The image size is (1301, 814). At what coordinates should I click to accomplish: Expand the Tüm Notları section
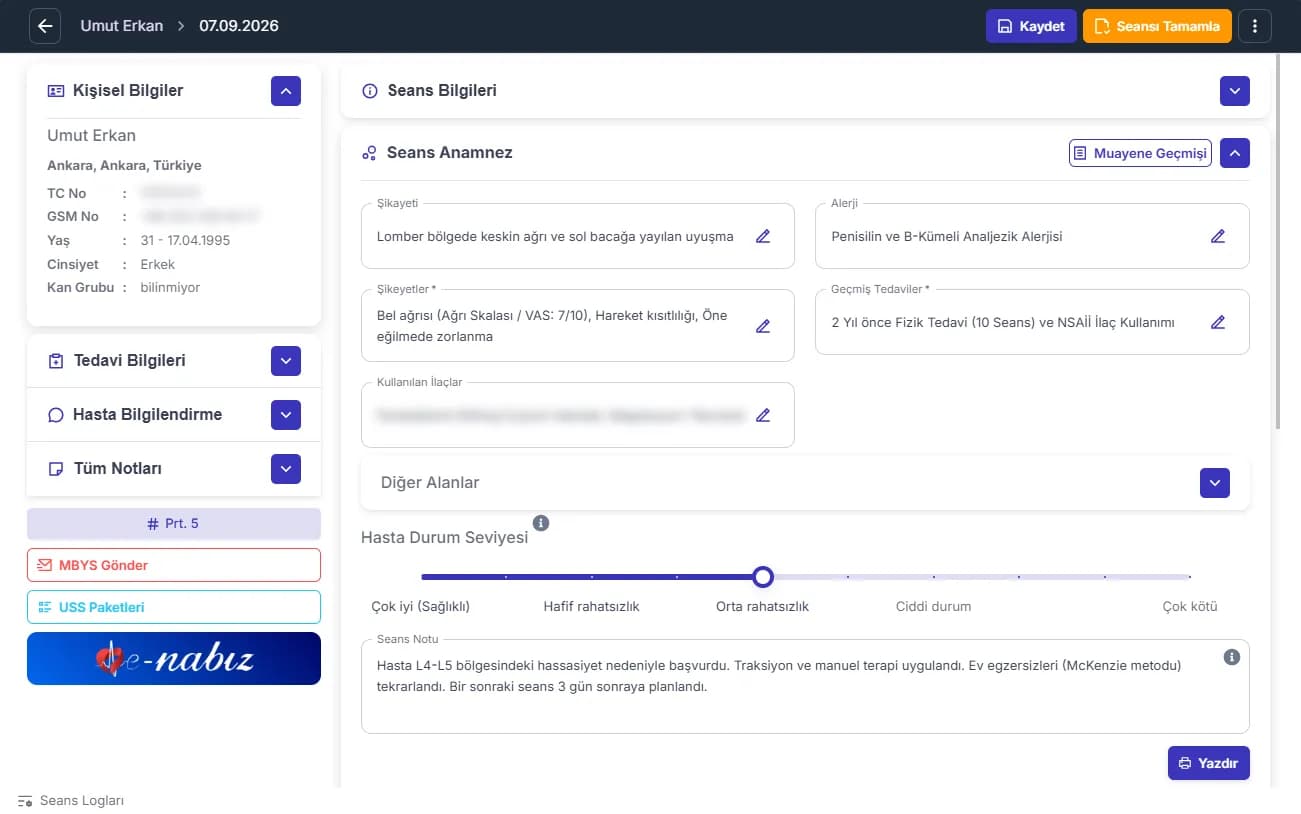(286, 469)
